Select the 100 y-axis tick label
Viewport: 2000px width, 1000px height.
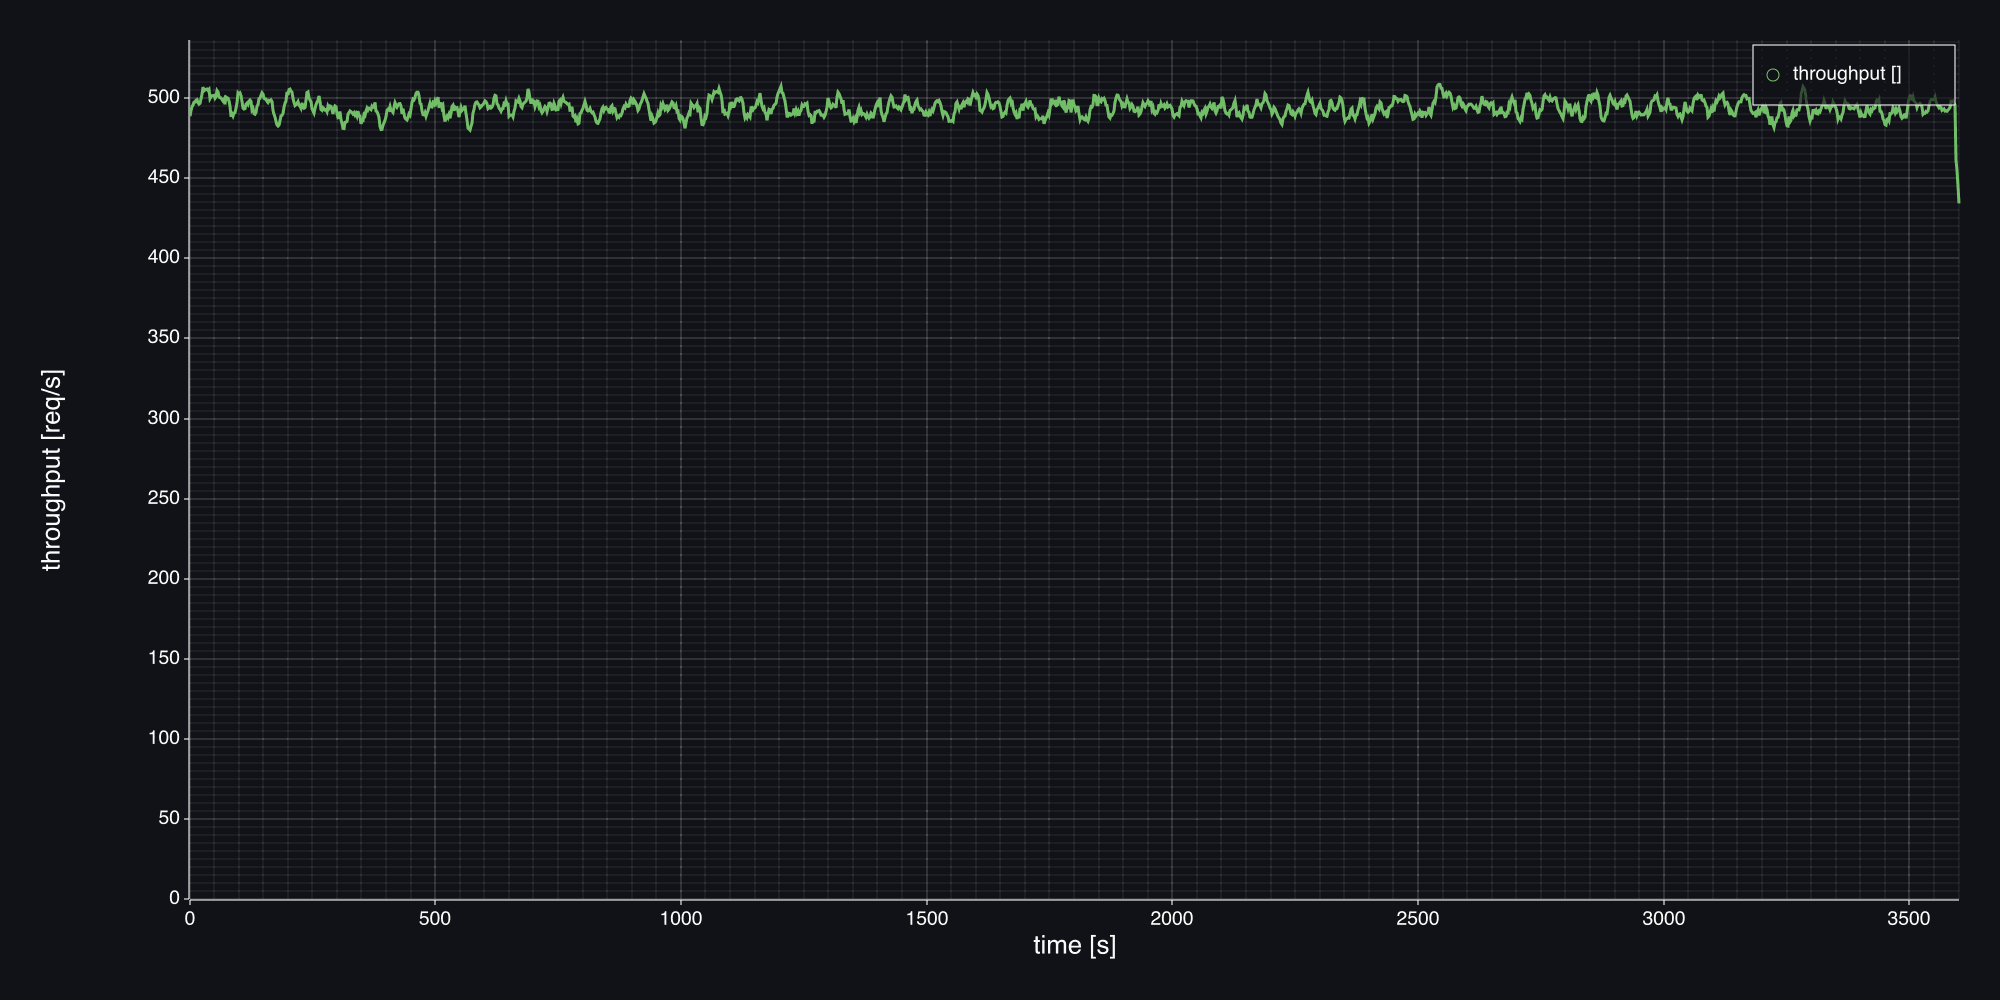pyautogui.click(x=163, y=738)
